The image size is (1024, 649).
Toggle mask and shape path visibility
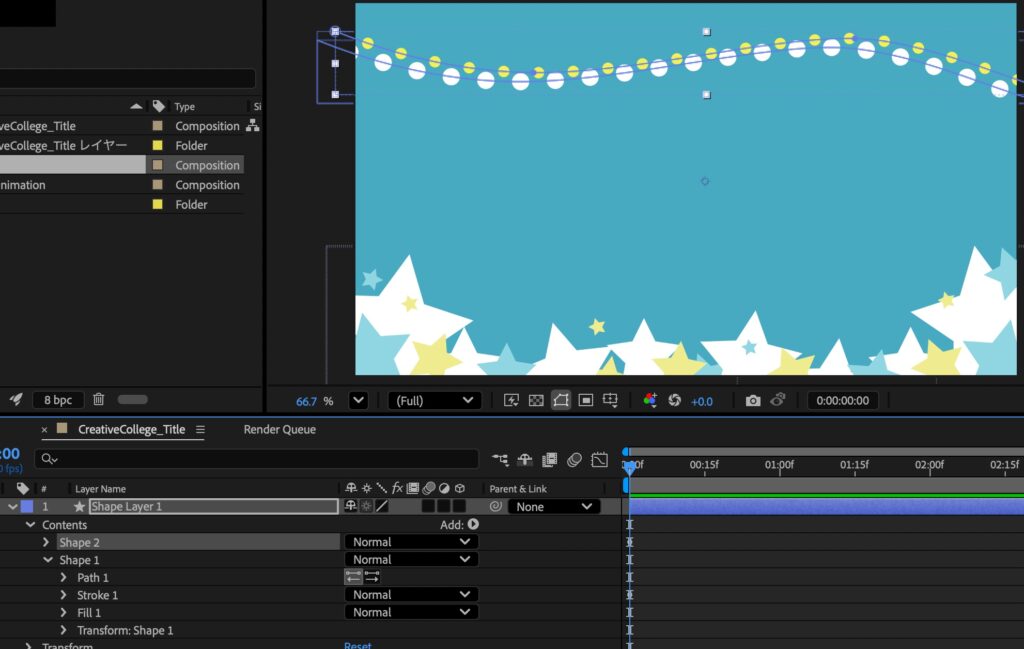point(561,401)
